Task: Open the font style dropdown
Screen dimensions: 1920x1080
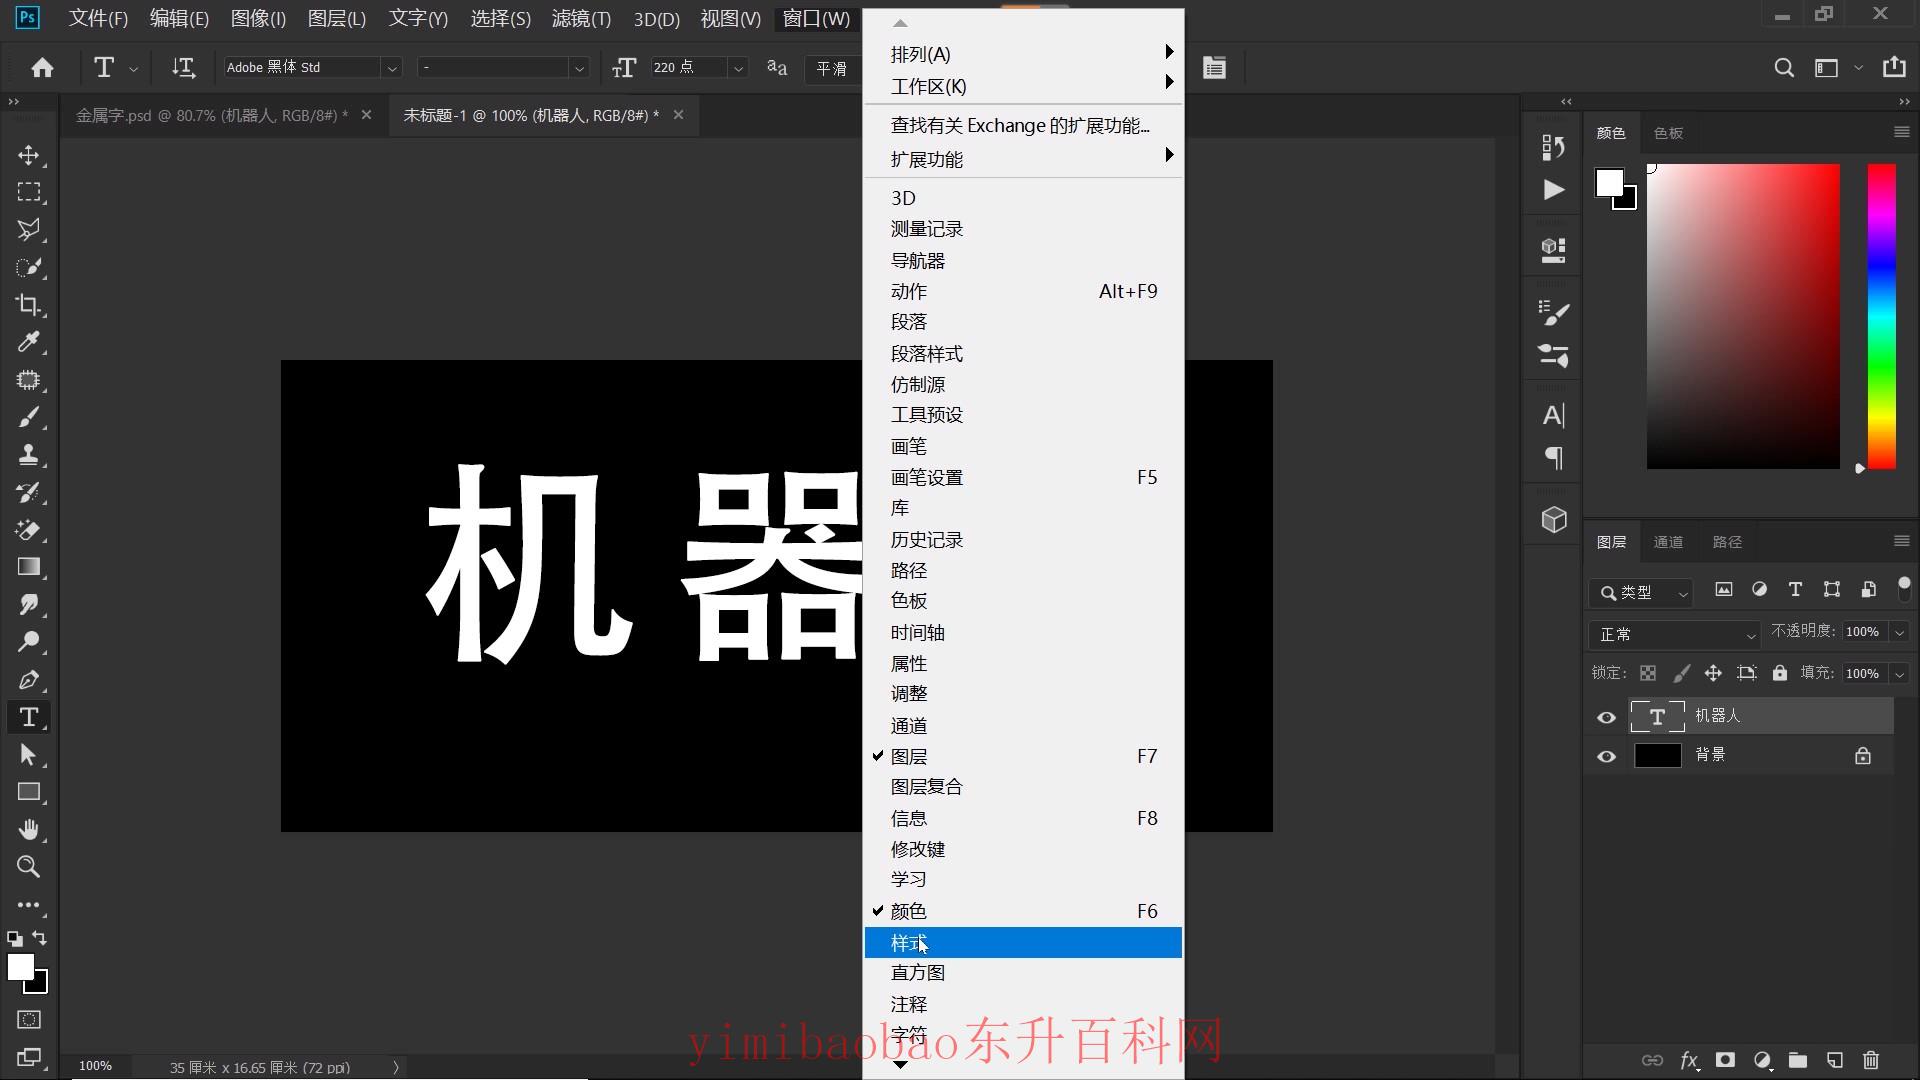Action: [x=579, y=68]
